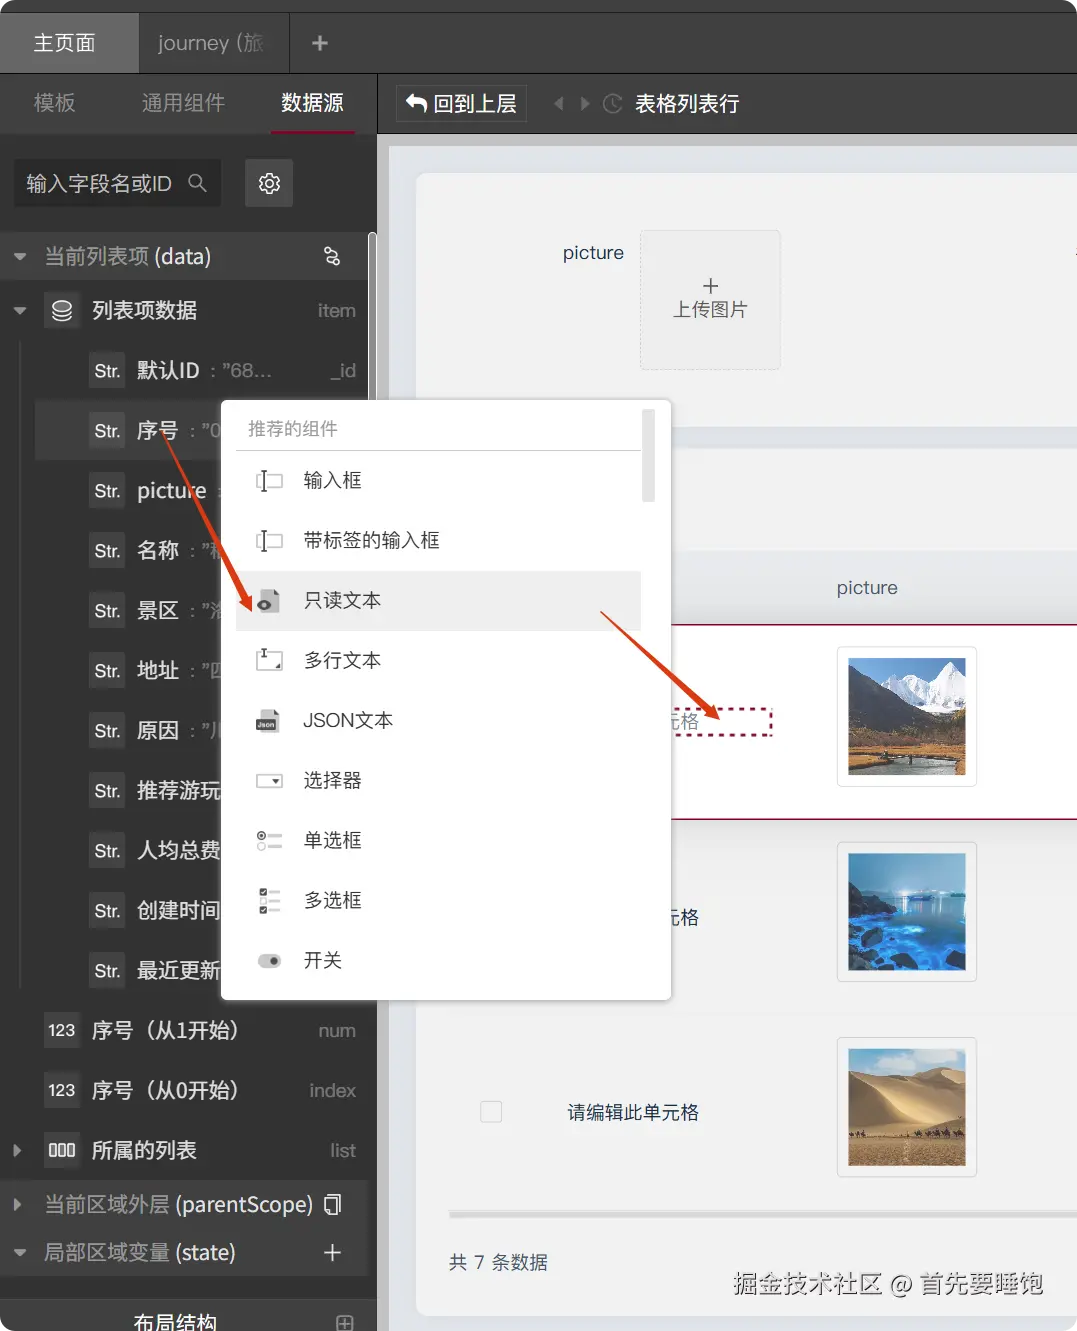Click the 输入框 component icon

(x=269, y=481)
